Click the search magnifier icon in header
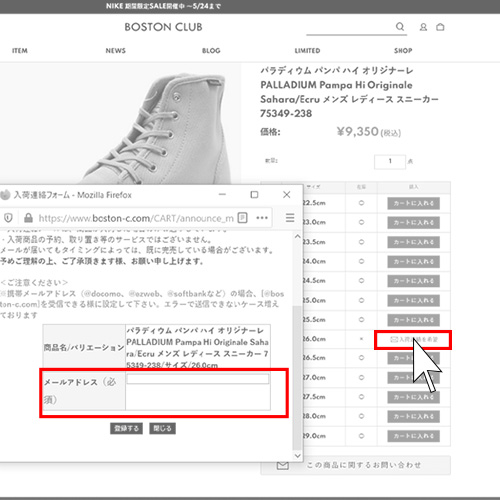 tap(400, 26)
